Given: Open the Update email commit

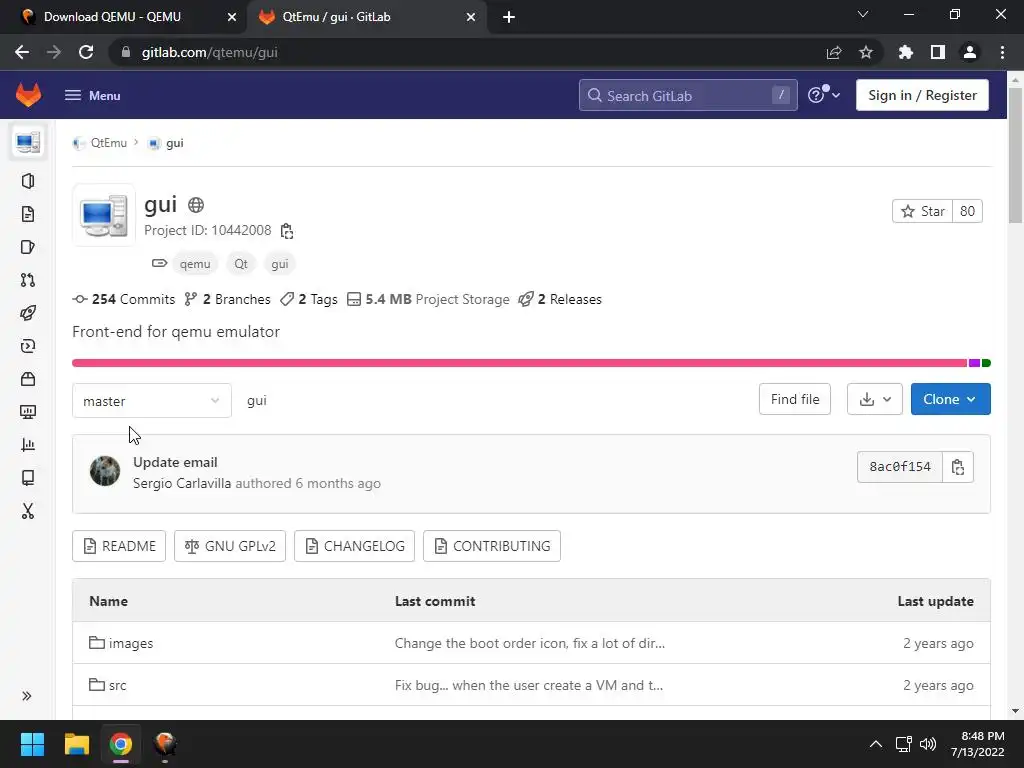Looking at the screenshot, I should (175, 462).
